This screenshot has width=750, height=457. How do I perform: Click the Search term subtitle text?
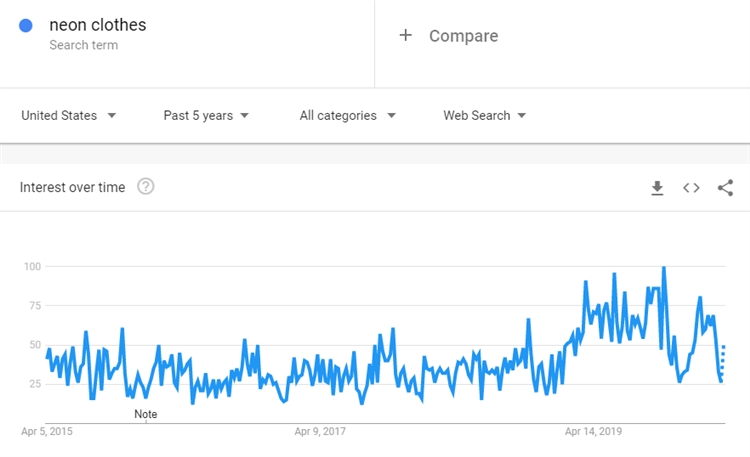83,45
